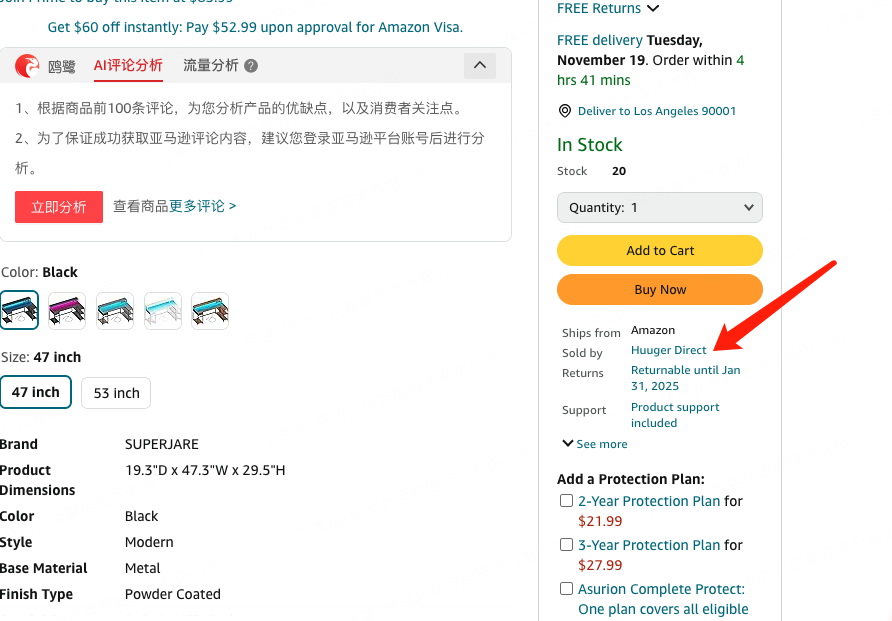Viewport: 892px width, 621px height.
Task: Collapse the 鸥鹭 analysis panel
Action: pyautogui.click(x=480, y=66)
